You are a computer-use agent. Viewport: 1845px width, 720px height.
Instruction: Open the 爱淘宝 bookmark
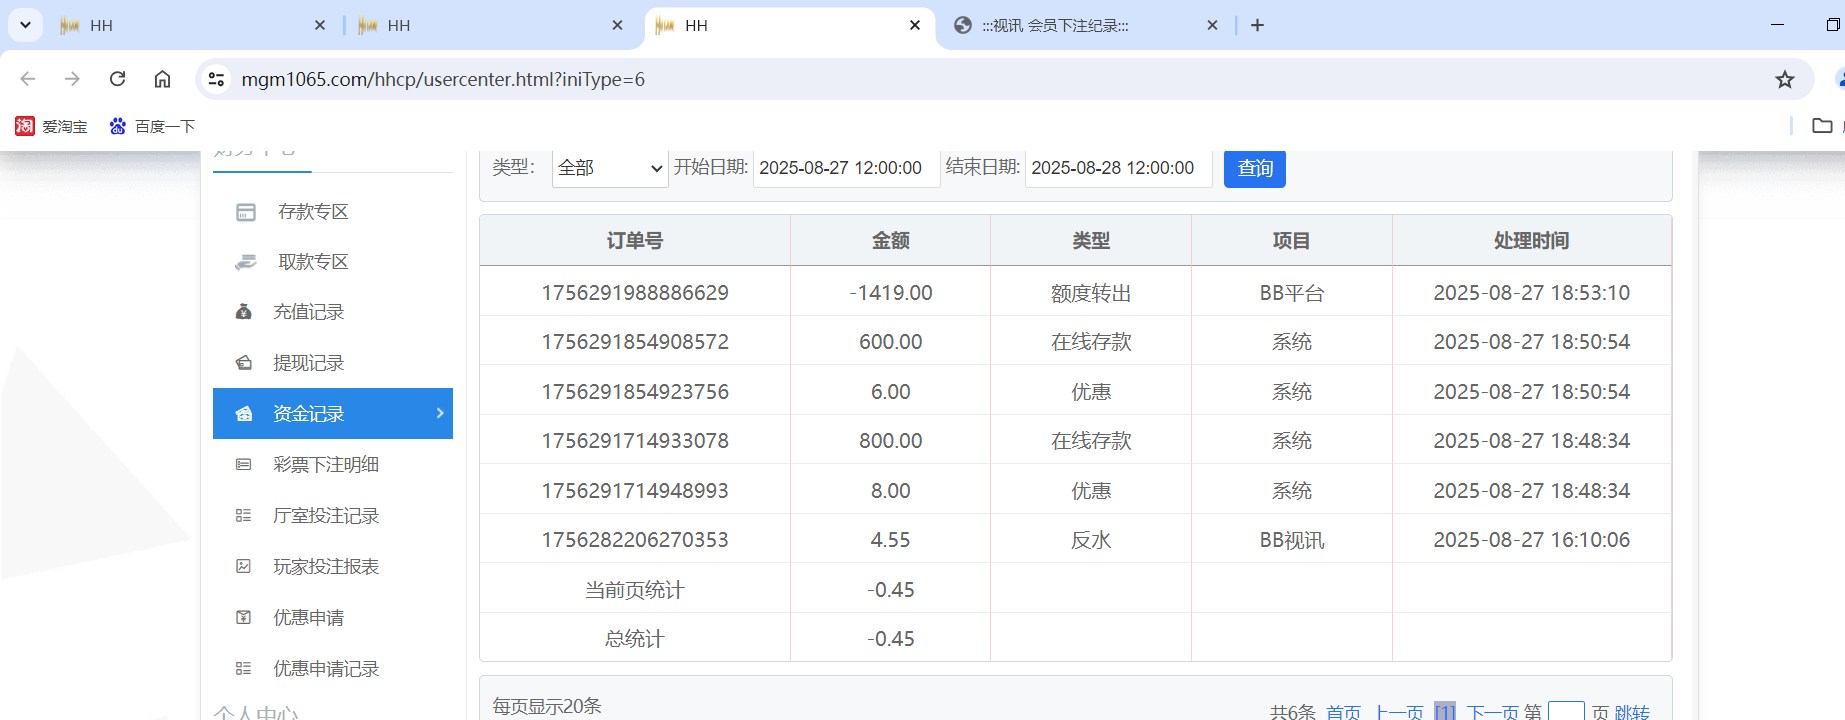click(x=52, y=126)
